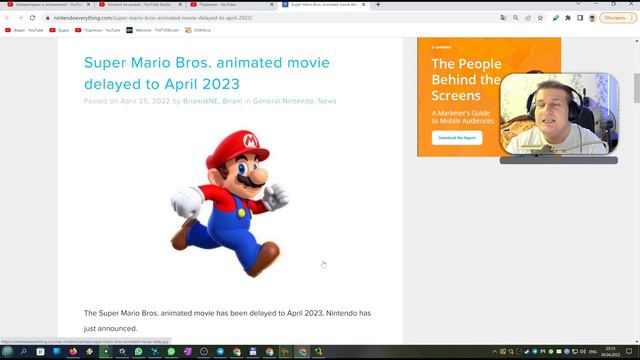This screenshot has width=640, height=360.
Task: Open the article headline link
Action: point(207,73)
